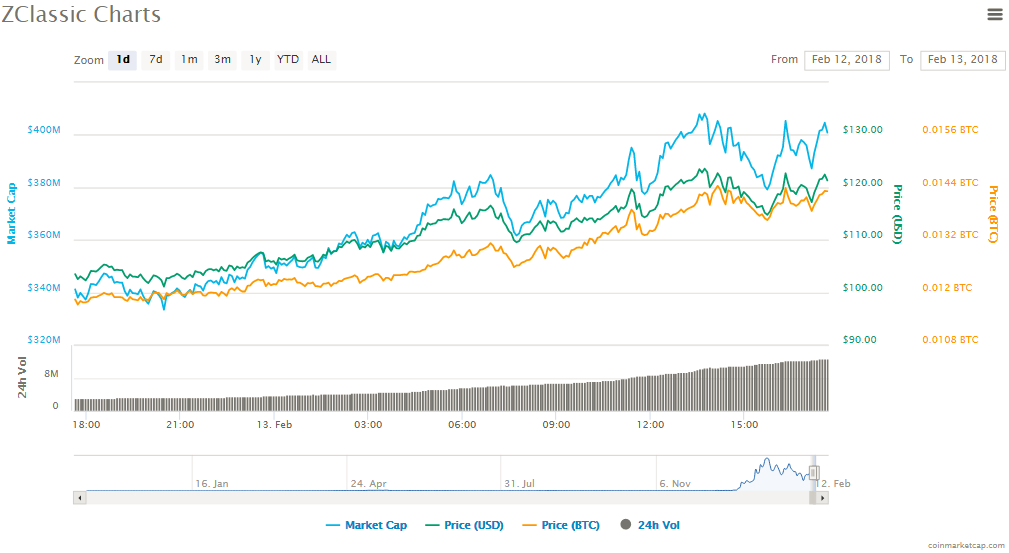Select the ALL zoom range
The image size is (1009, 553).
321,60
